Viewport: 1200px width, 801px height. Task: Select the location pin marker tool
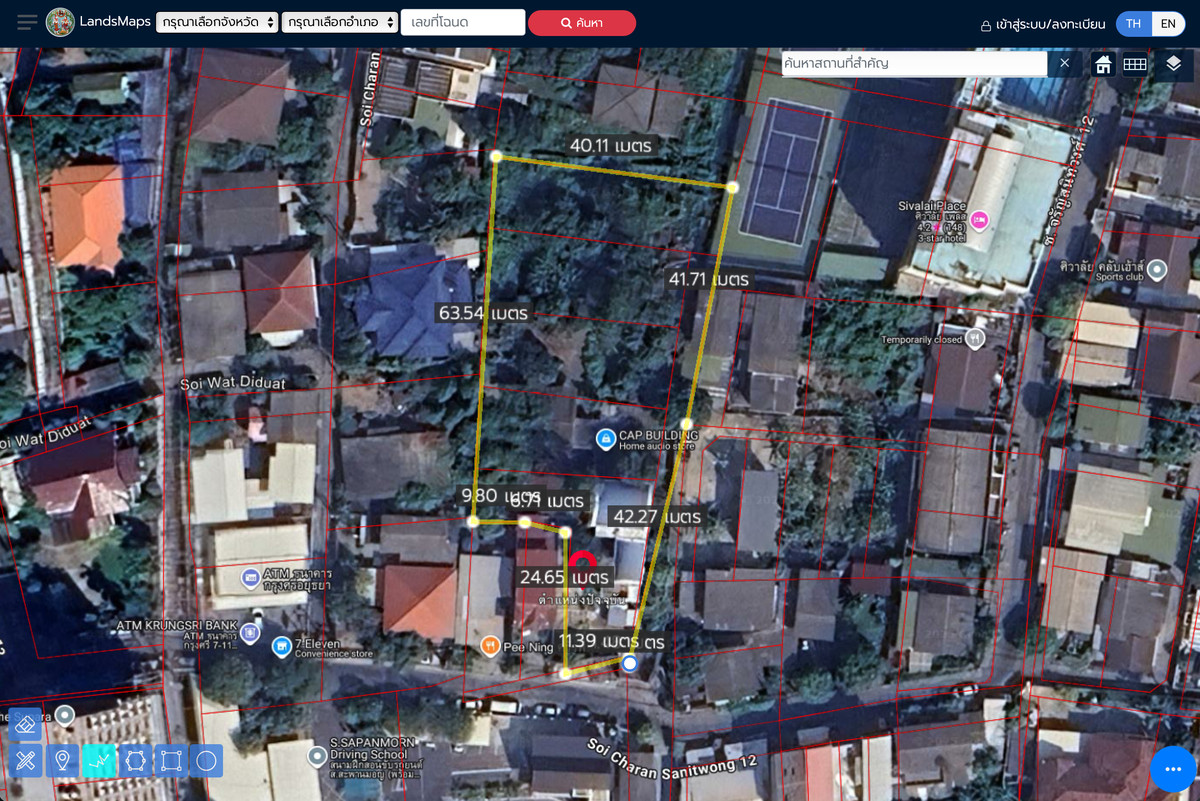[x=62, y=761]
